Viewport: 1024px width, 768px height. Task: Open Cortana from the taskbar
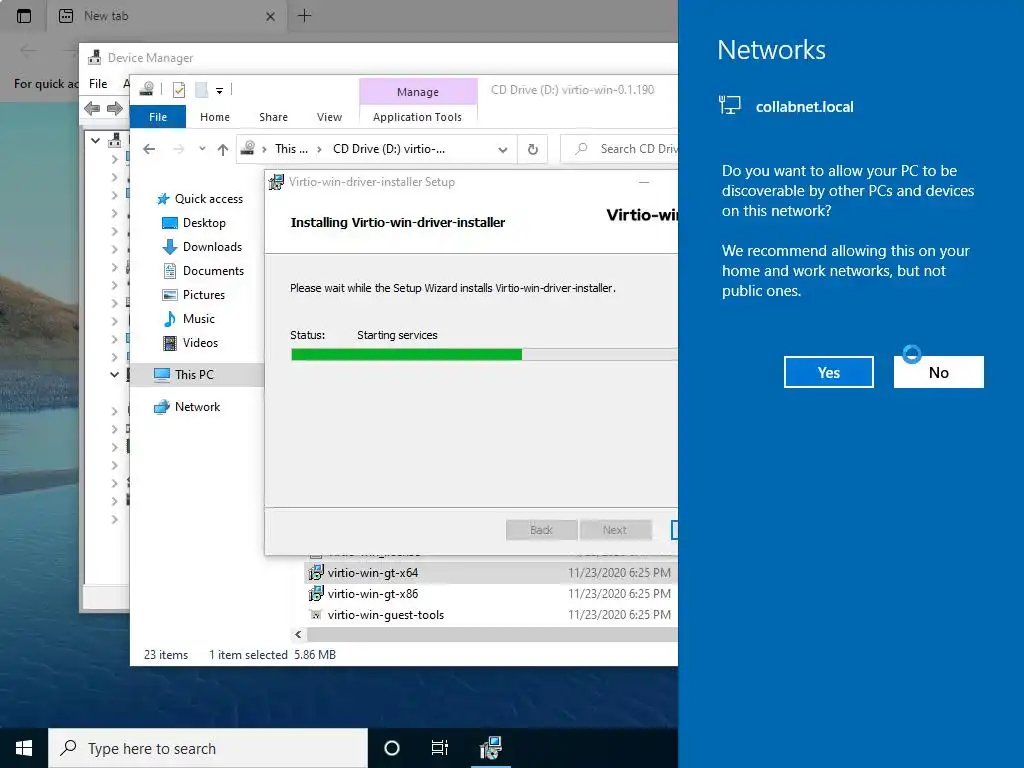point(392,748)
